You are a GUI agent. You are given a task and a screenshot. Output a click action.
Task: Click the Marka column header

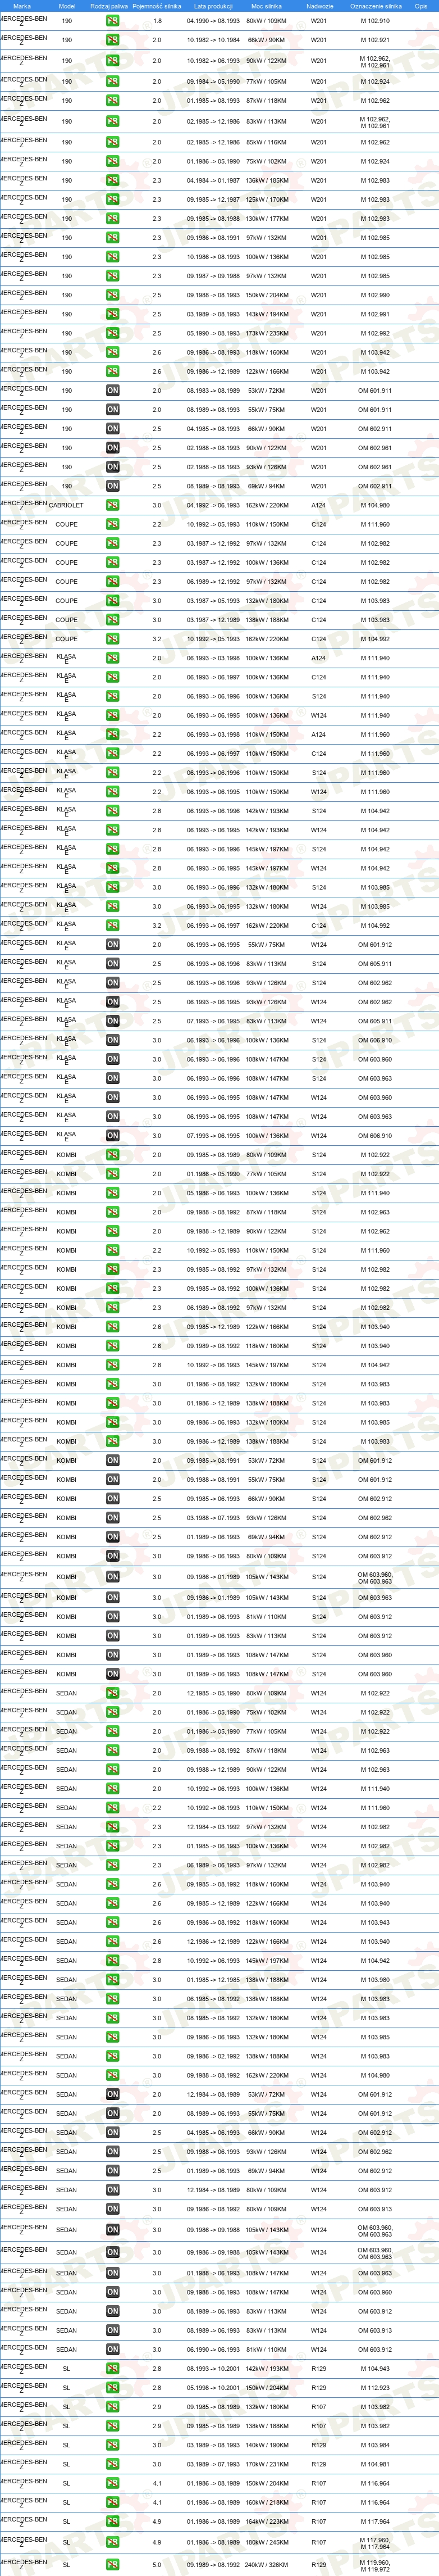[x=22, y=6]
